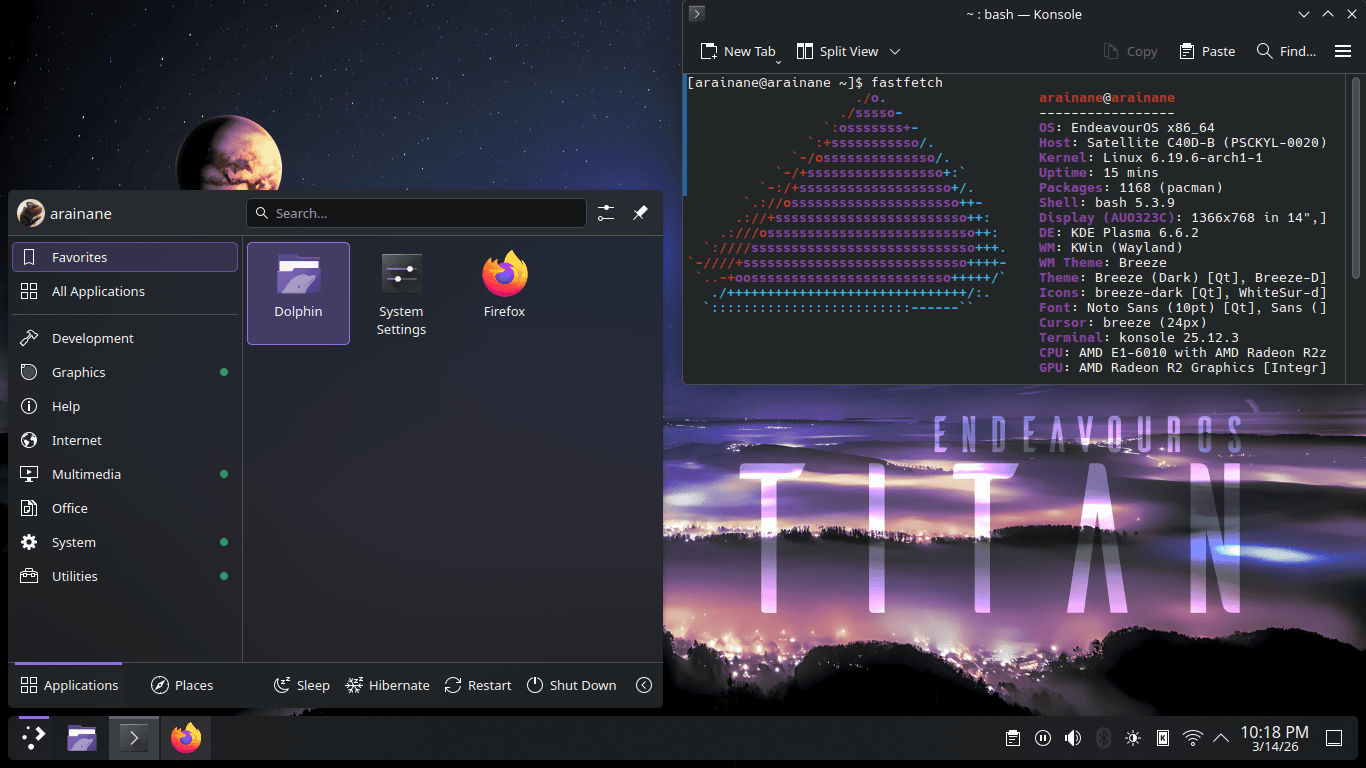Image resolution: width=1366 pixels, height=768 pixels.
Task: Click the "bash 5.3.9" shell line
Action: tap(1139, 202)
